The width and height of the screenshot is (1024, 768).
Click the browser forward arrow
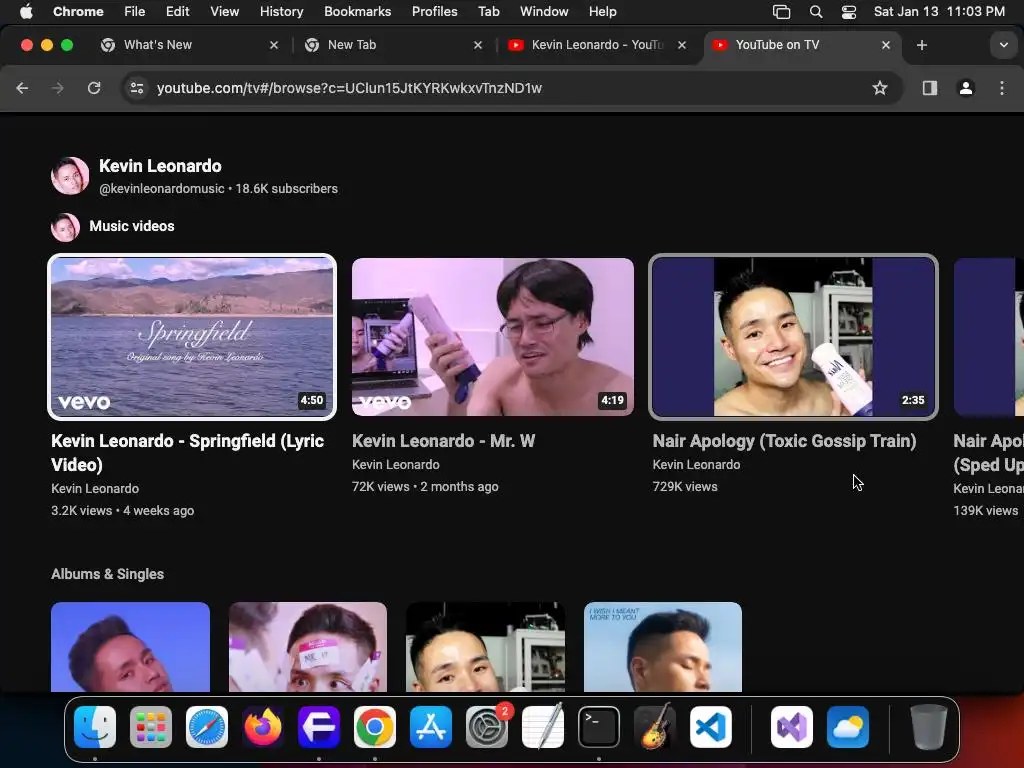(x=58, y=88)
